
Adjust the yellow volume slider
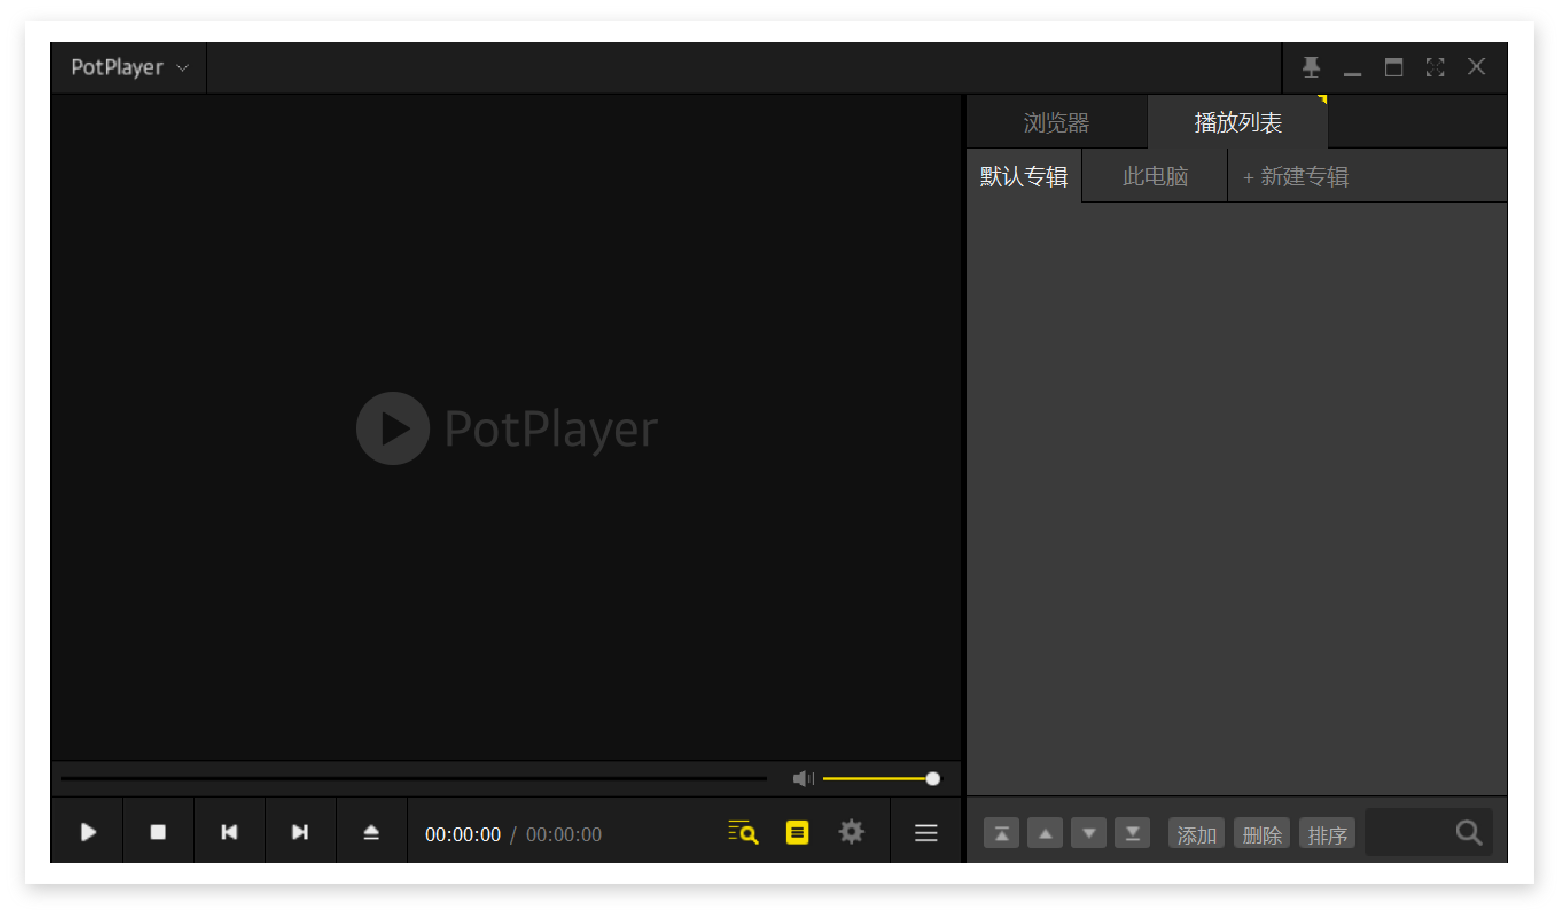pos(881,778)
